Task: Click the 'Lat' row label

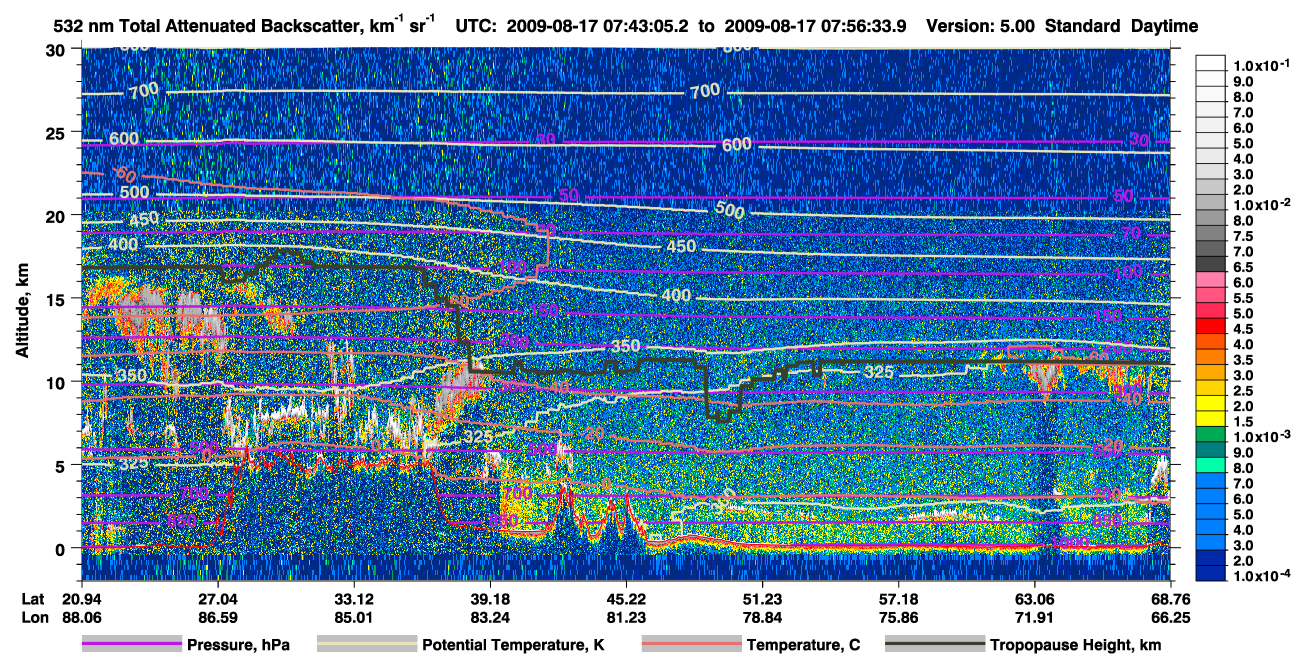Action: click(34, 599)
